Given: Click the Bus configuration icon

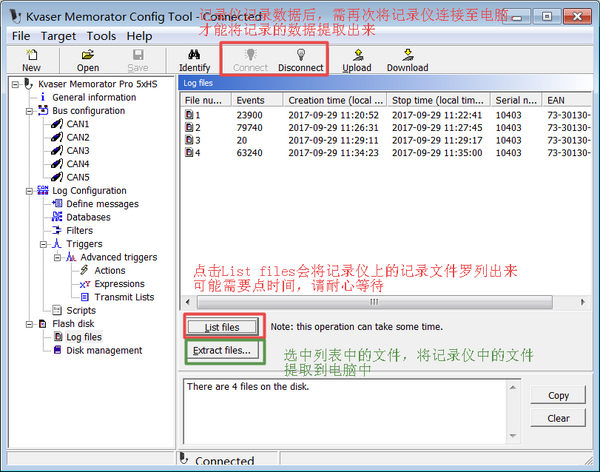Looking at the screenshot, I should [43, 111].
